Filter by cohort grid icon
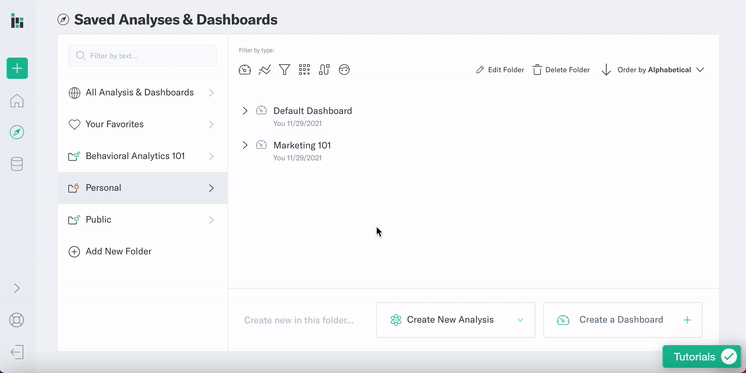Screen dimensions: 746x373 coord(304,70)
